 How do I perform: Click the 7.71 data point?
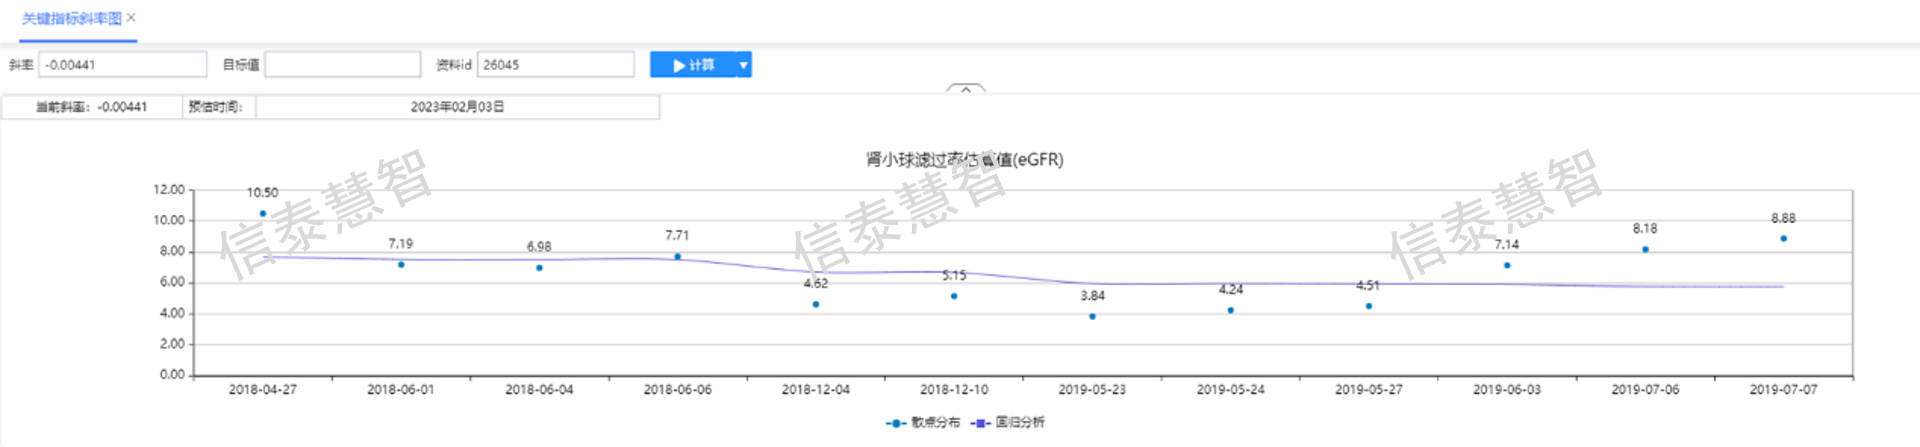tap(677, 256)
